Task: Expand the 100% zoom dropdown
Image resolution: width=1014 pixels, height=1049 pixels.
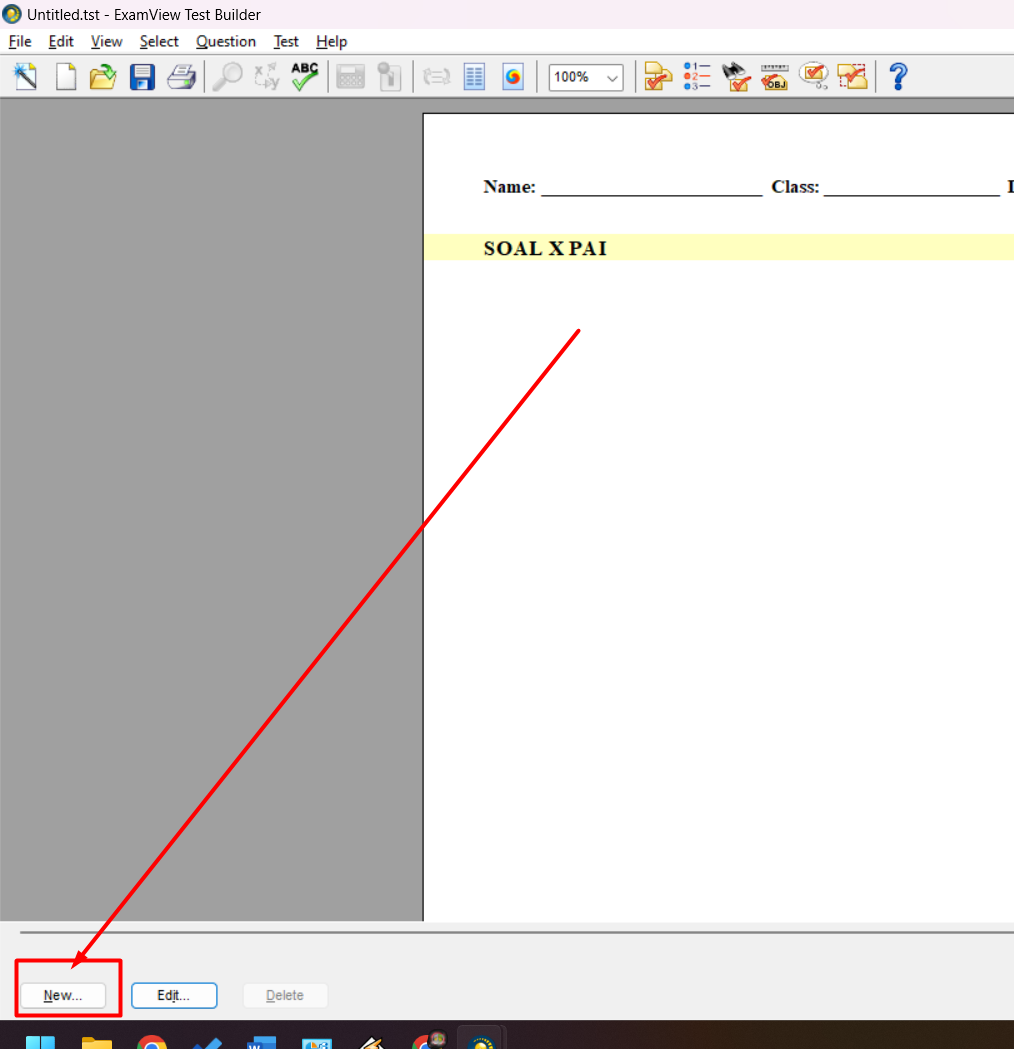Action: (x=612, y=77)
